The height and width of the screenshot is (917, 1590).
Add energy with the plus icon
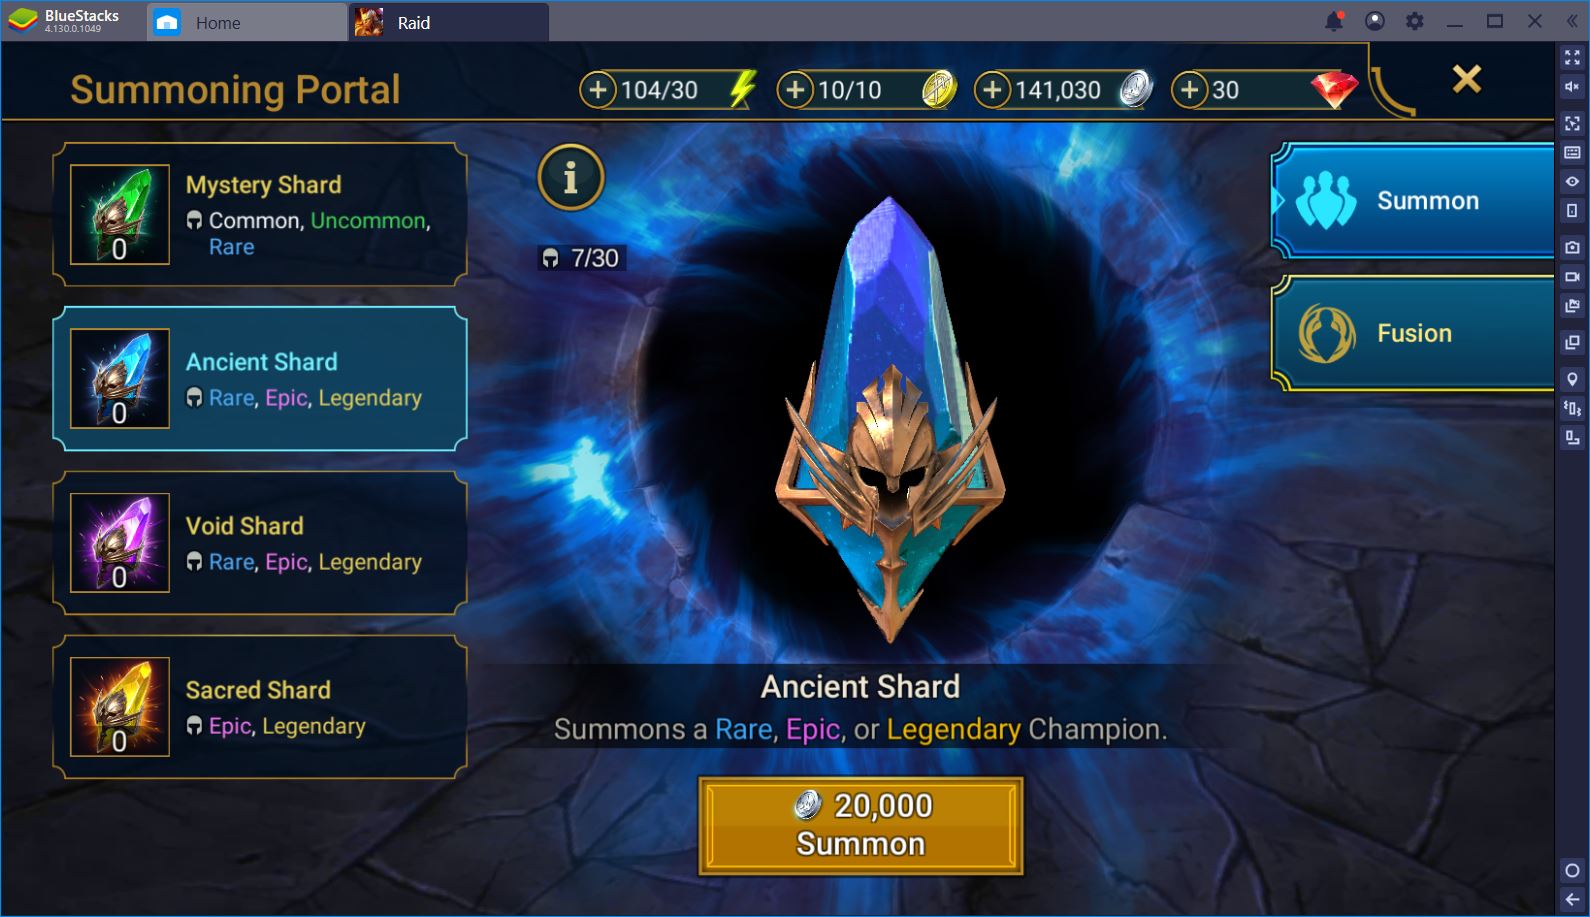pos(597,90)
